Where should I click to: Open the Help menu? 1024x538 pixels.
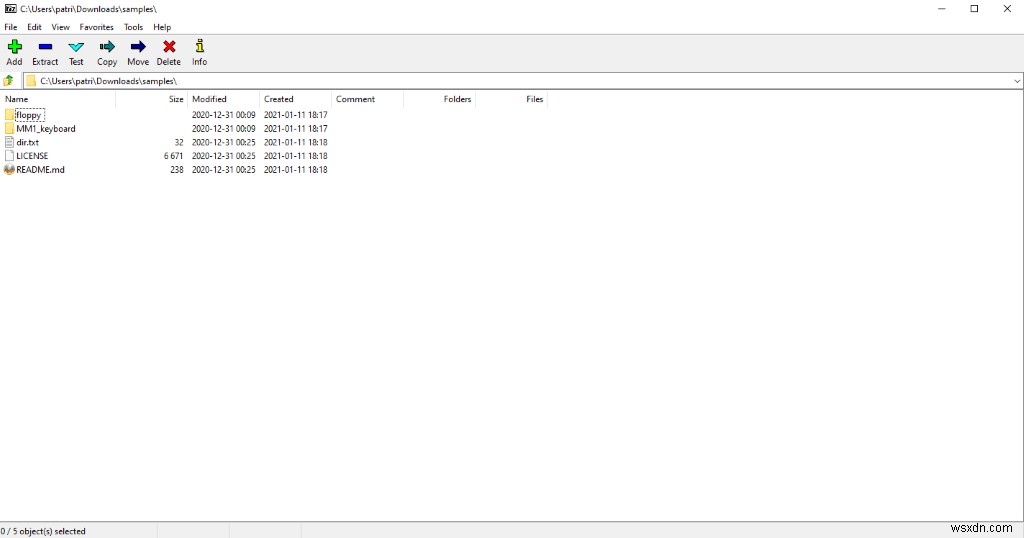click(162, 27)
